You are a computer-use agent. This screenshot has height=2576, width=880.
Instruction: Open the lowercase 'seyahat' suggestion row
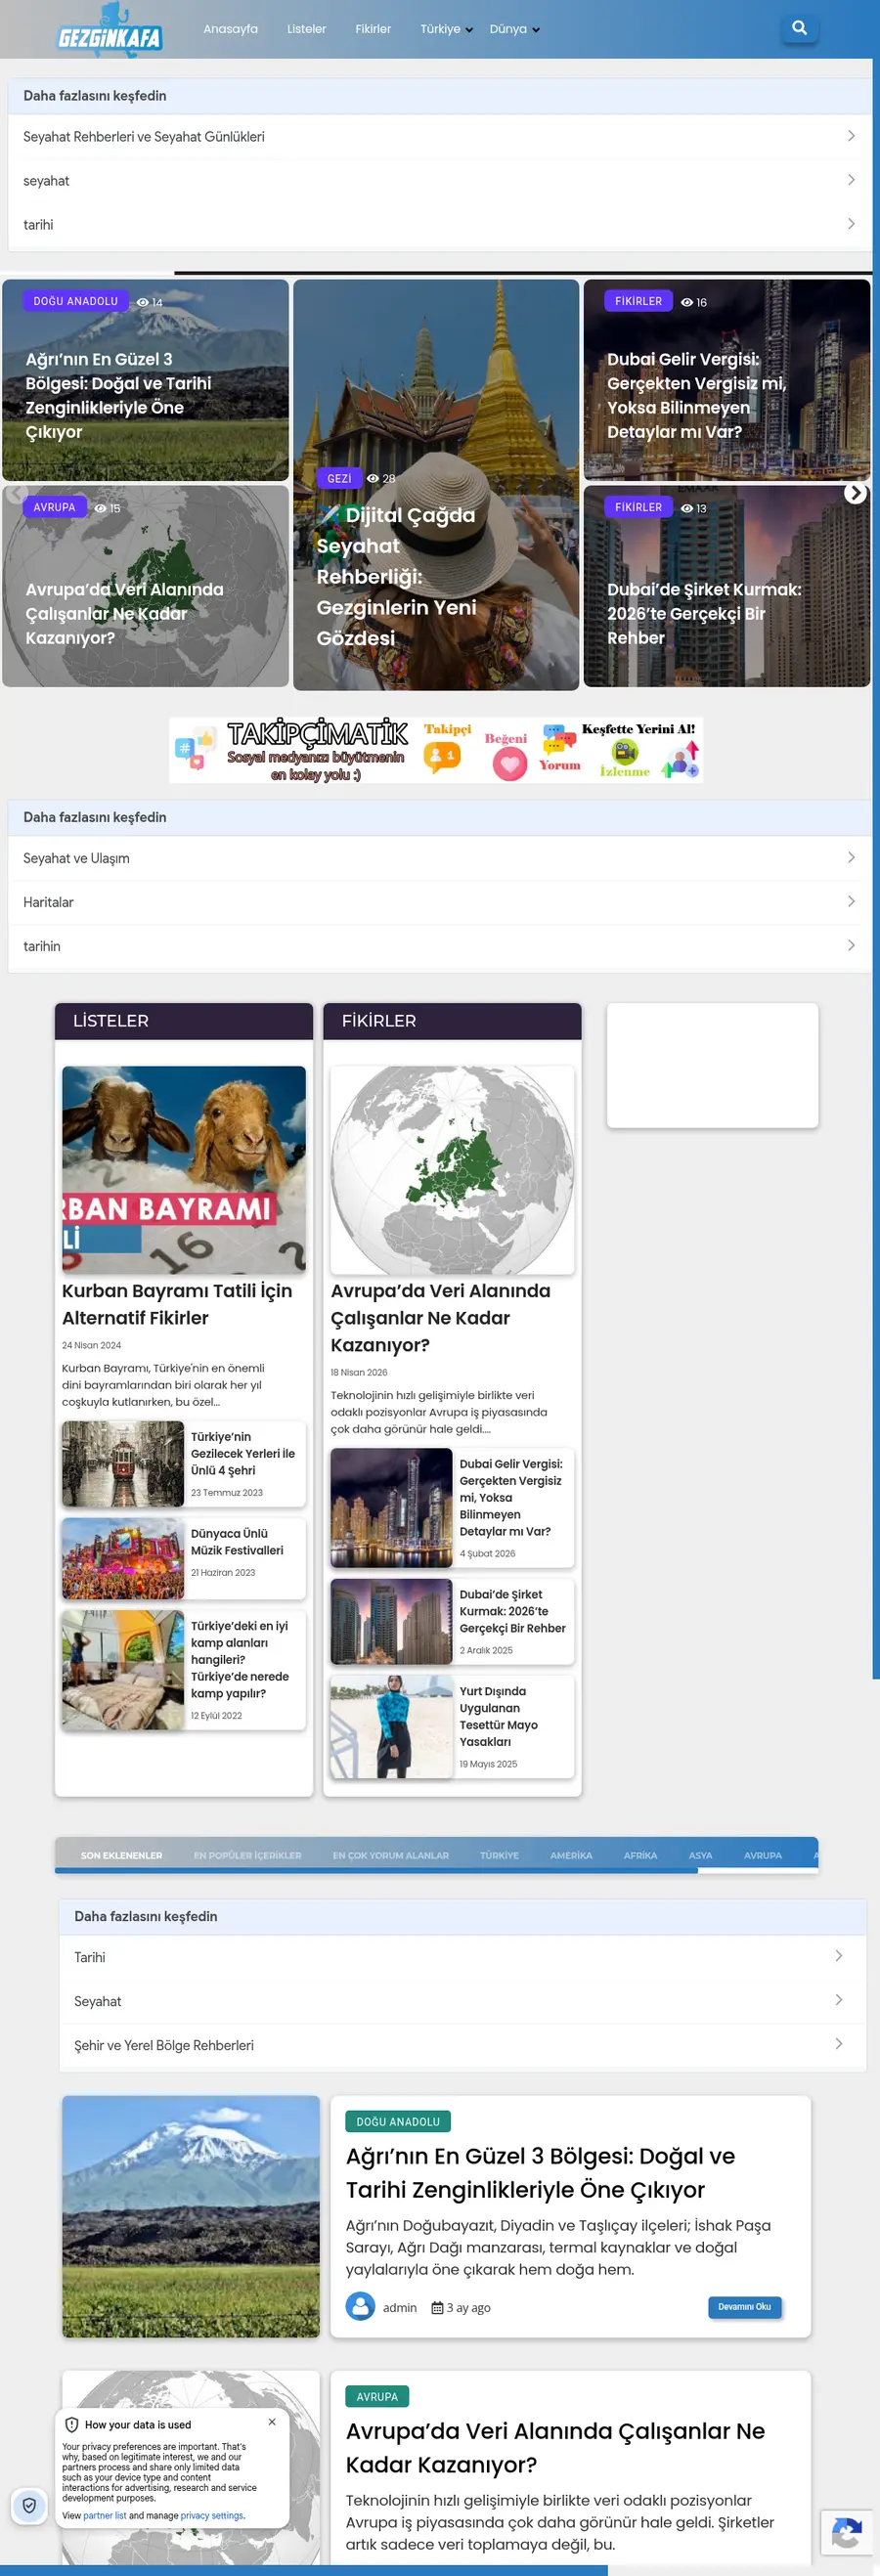pos(439,180)
